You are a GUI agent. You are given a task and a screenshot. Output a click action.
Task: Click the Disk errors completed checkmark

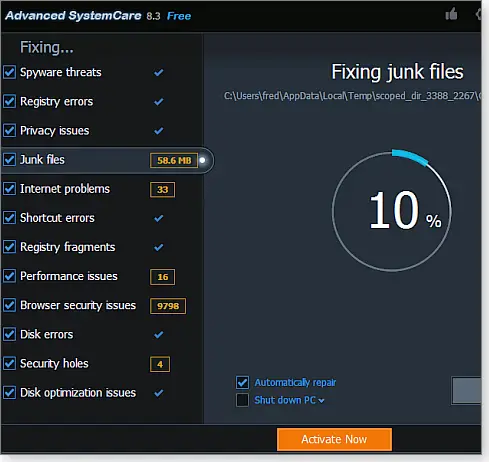pyautogui.click(x=159, y=335)
